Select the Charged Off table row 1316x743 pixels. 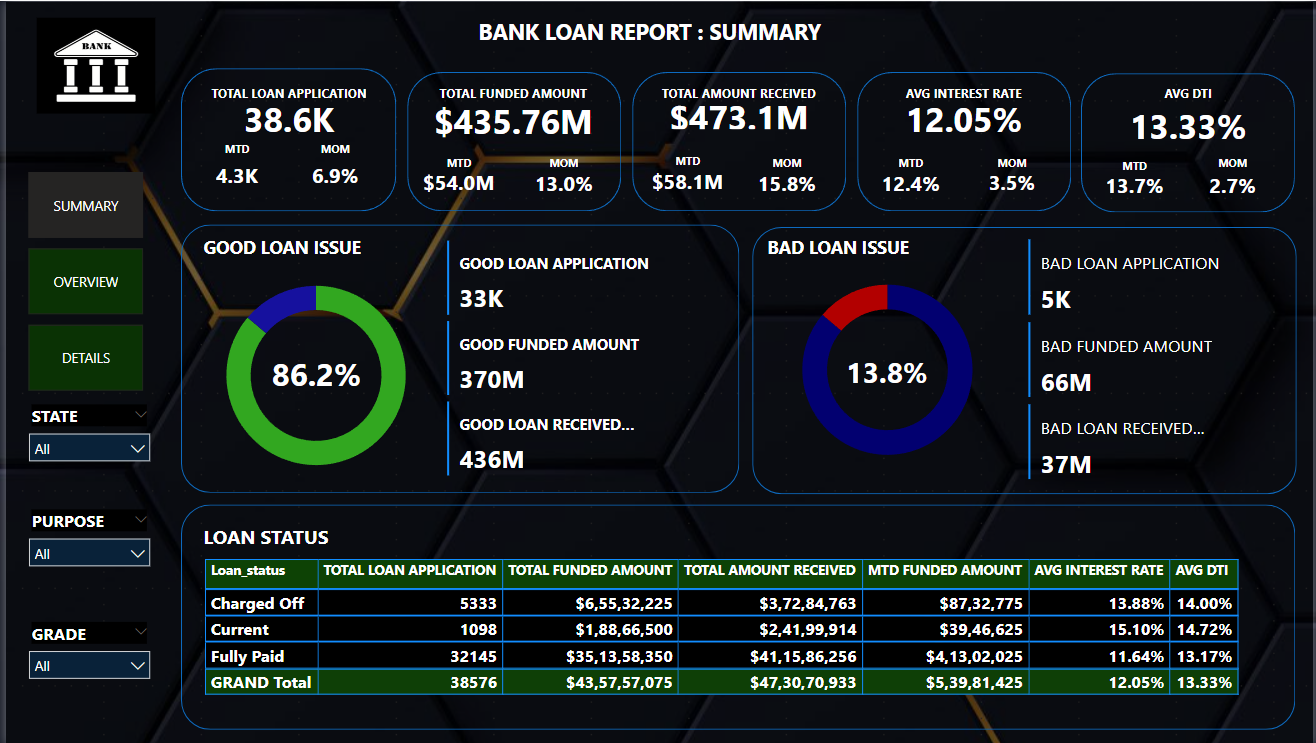257,604
